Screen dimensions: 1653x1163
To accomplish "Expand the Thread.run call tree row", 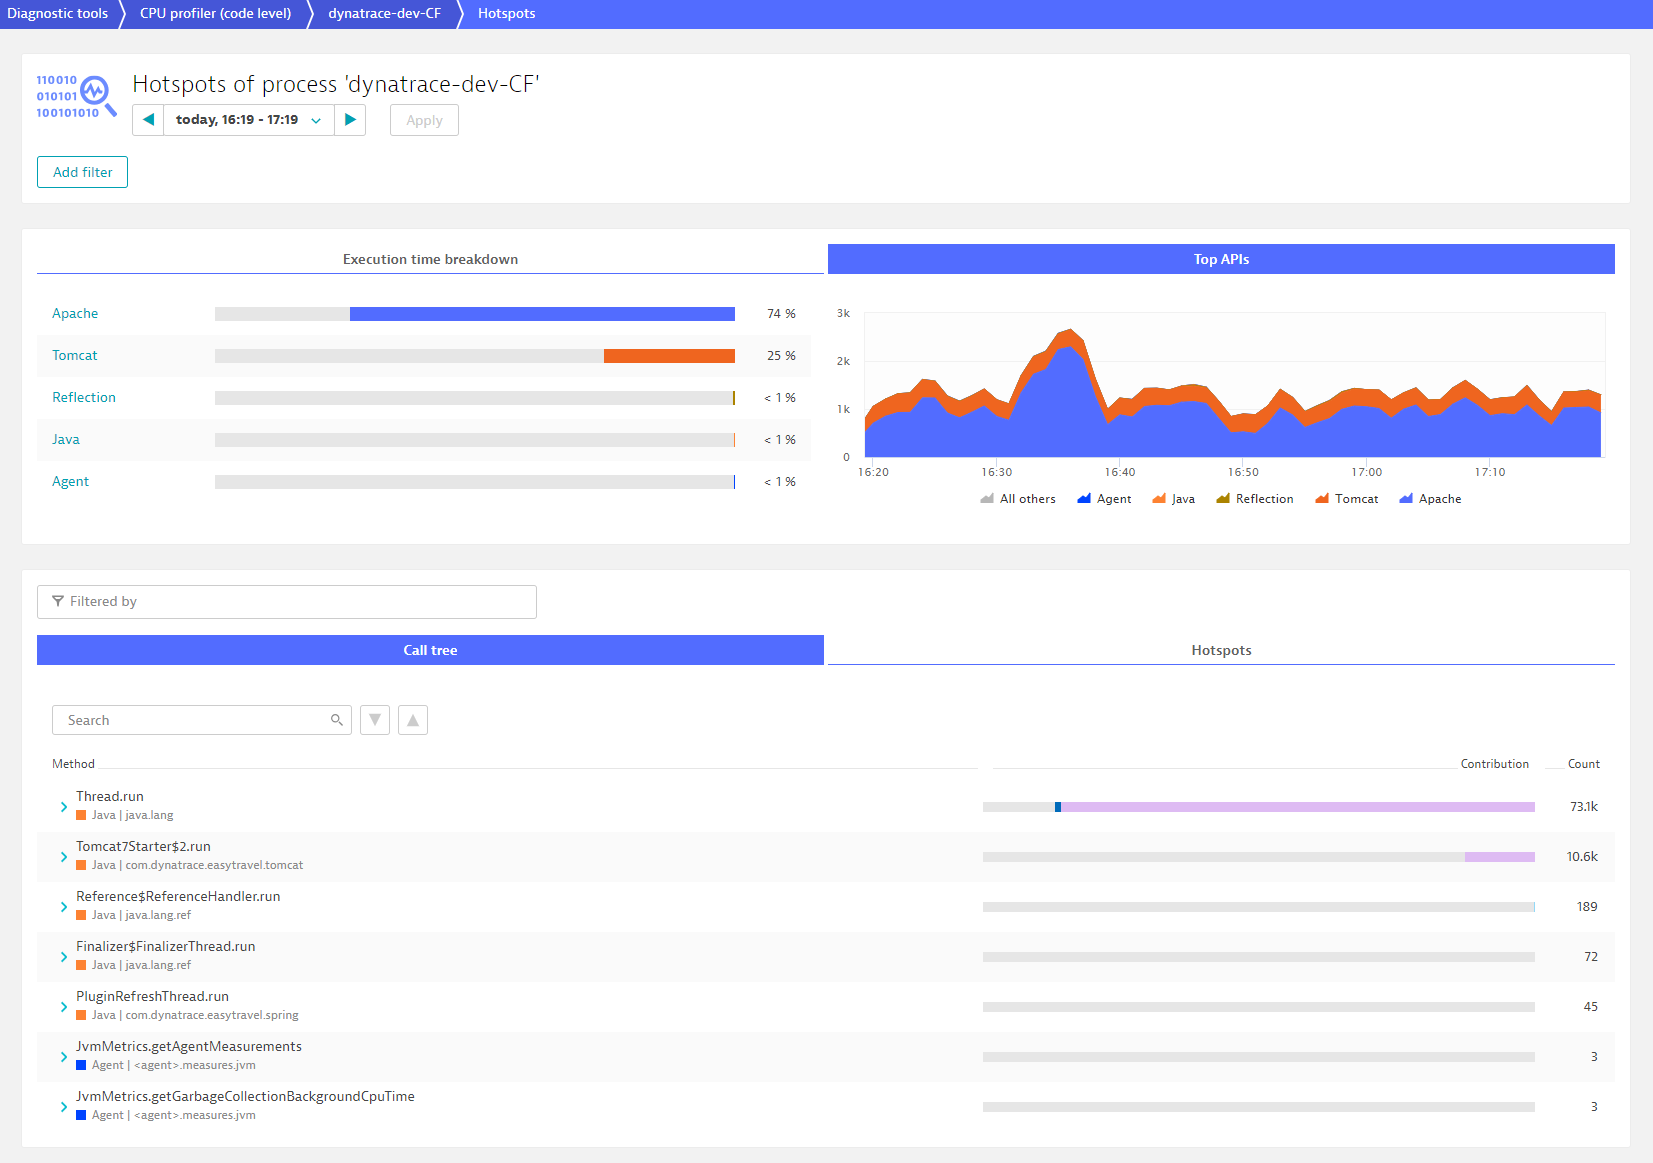I will pyautogui.click(x=64, y=807).
